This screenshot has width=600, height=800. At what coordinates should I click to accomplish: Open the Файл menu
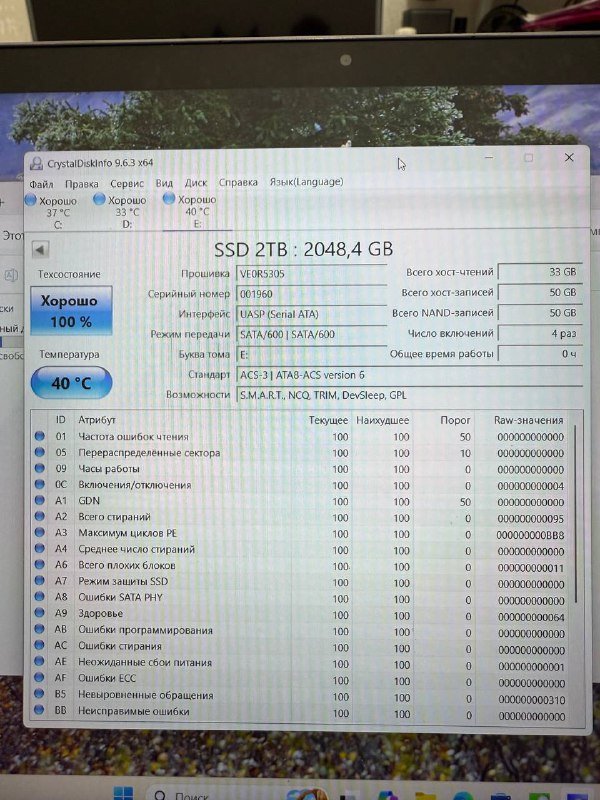point(41,184)
